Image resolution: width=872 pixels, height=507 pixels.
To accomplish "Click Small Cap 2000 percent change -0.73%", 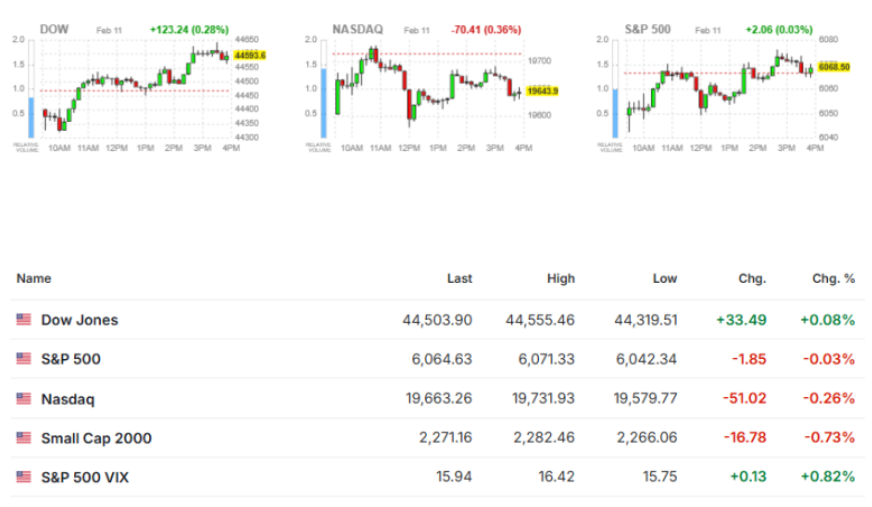I will (829, 438).
